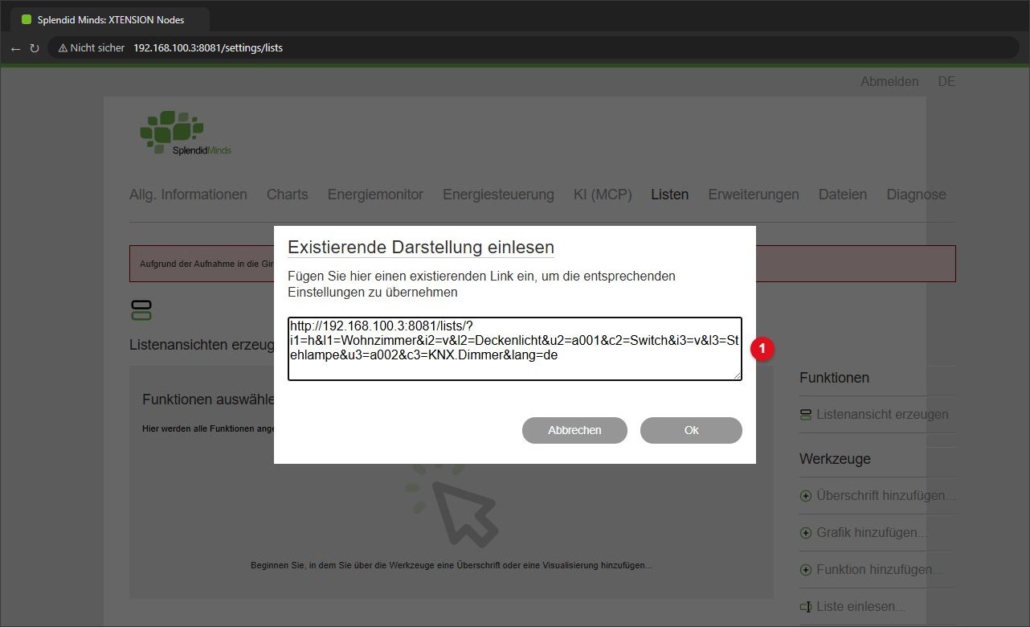Viewport: 1030px width, 627px height.
Task: Click the plus icon beside Überschrift hinzufügen
Action: click(x=805, y=496)
